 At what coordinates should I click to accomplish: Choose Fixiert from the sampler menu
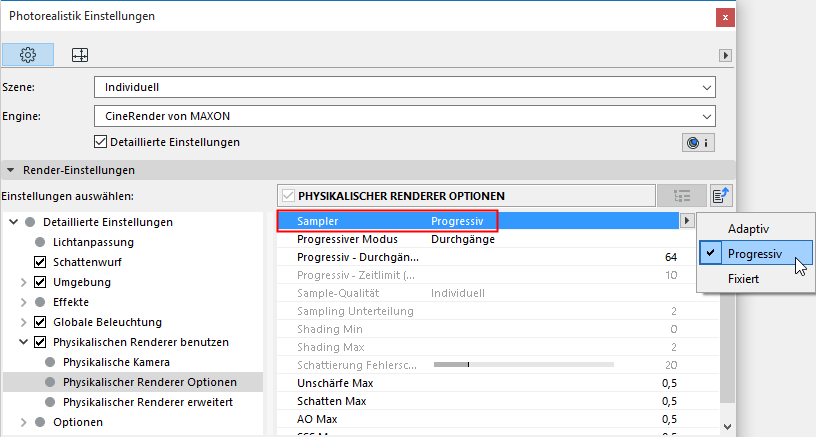pos(755,278)
